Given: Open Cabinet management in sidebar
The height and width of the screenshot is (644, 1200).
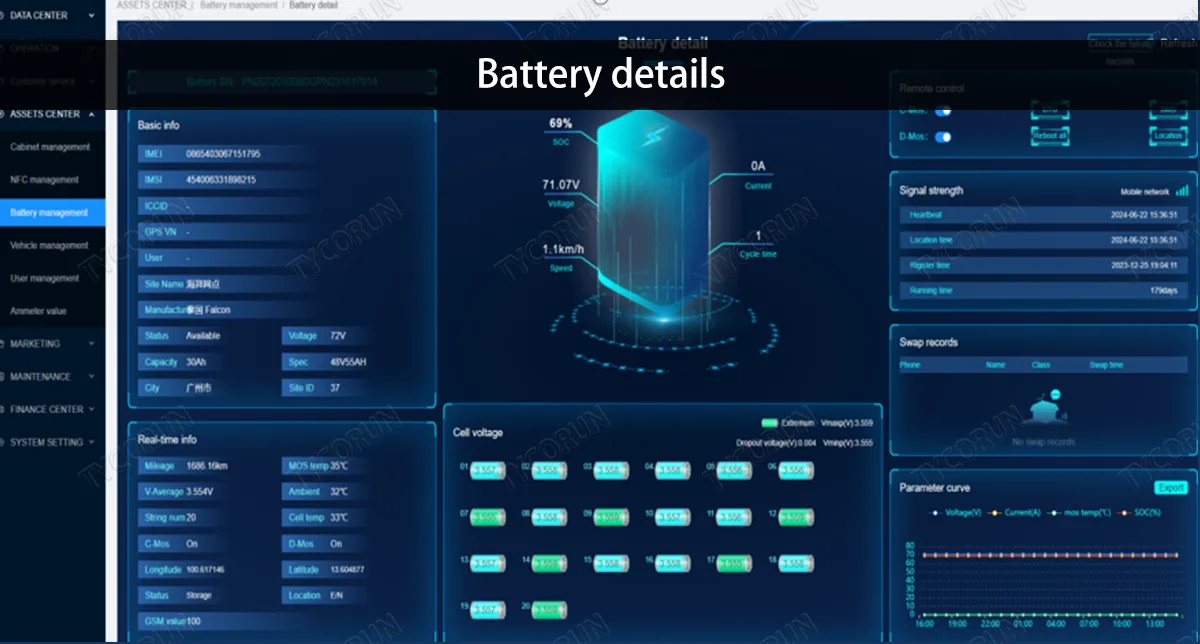Looking at the screenshot, I should (x=52, y=147).
